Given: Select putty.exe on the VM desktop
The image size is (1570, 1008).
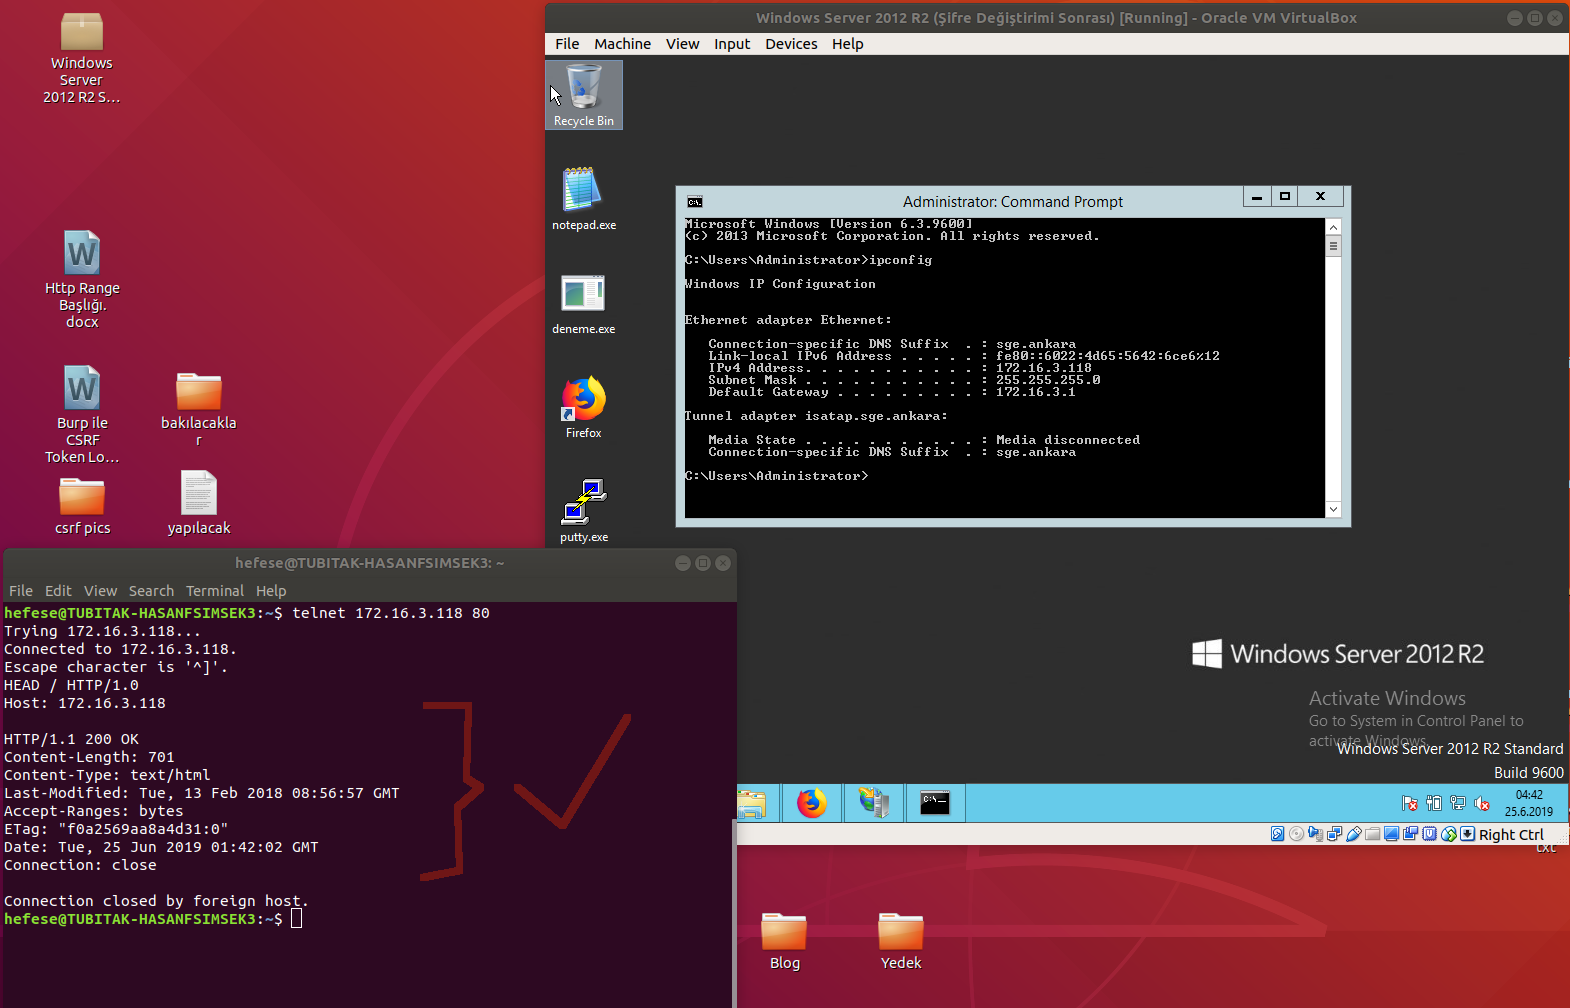Looking at the screenshot, I should pyautogui.click(x=584, y=511).
